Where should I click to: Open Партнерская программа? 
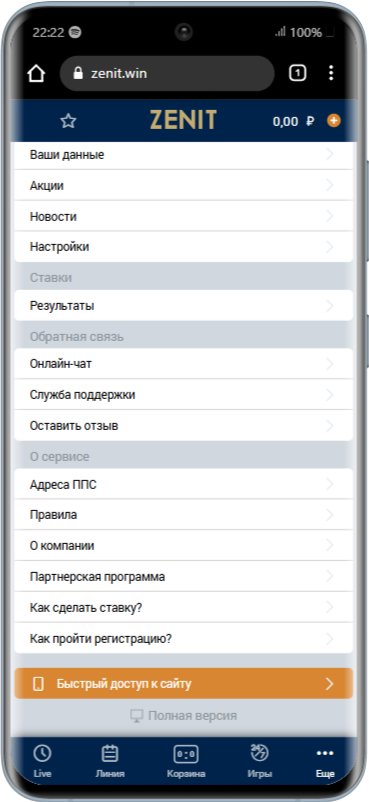pyautogui.click(x=184, y=577)
